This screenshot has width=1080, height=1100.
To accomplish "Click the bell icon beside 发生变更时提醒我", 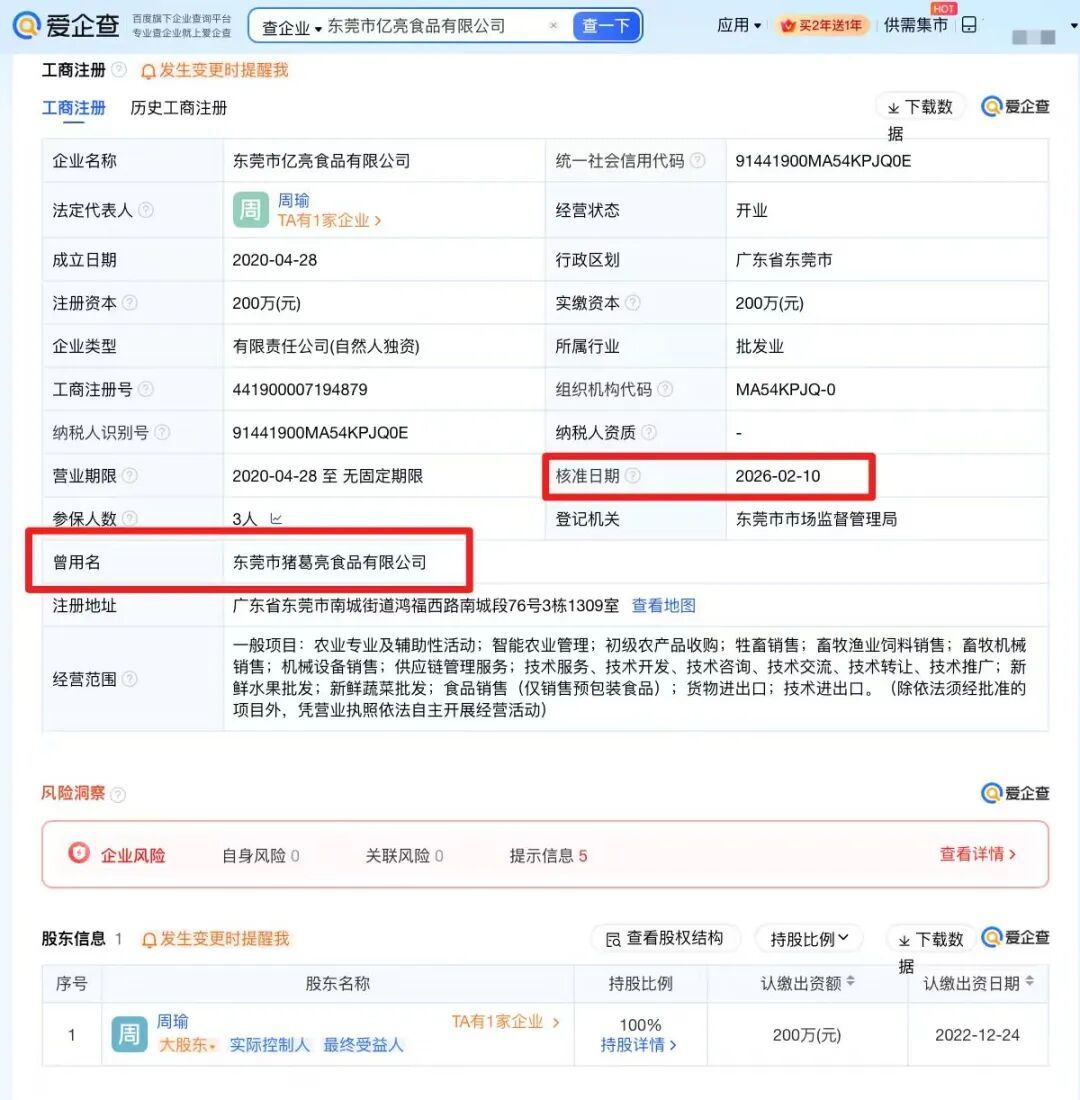I will 148,71.
